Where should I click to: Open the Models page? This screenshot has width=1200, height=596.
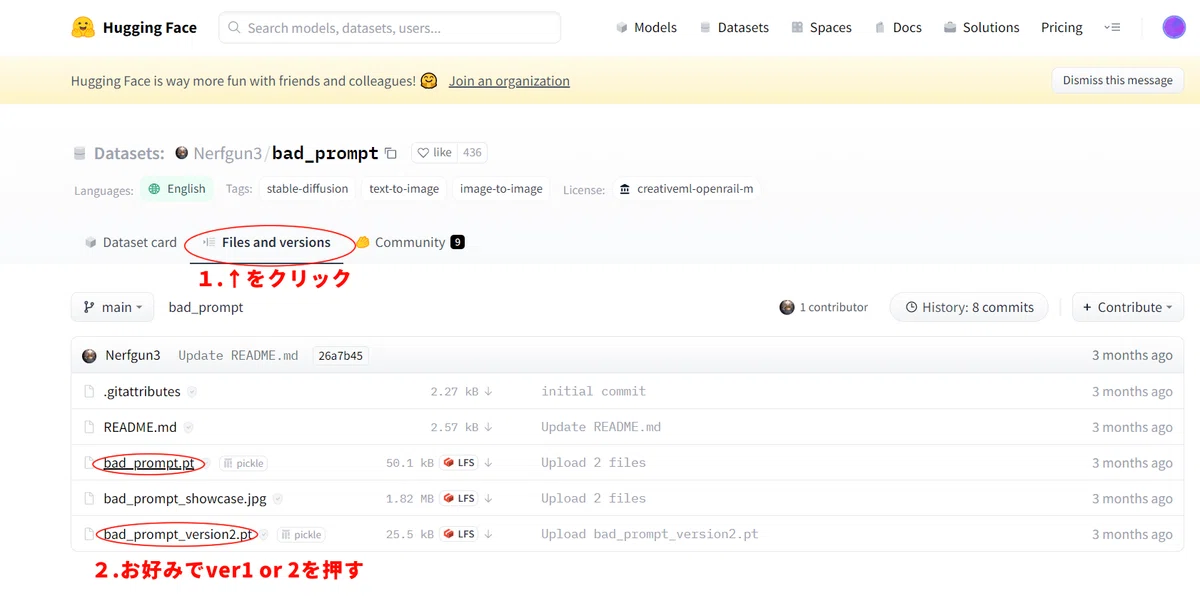click(x=646, y=27)
